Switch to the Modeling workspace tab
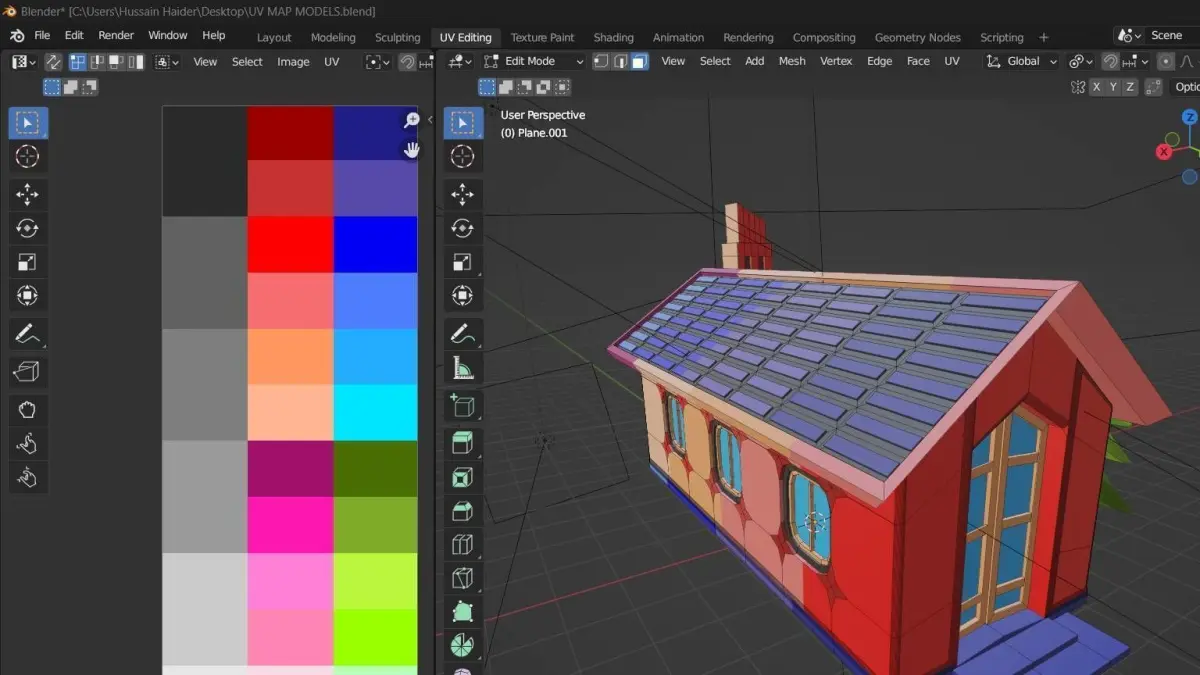Viewport: 1200px width, 675px height. [333, 37]
